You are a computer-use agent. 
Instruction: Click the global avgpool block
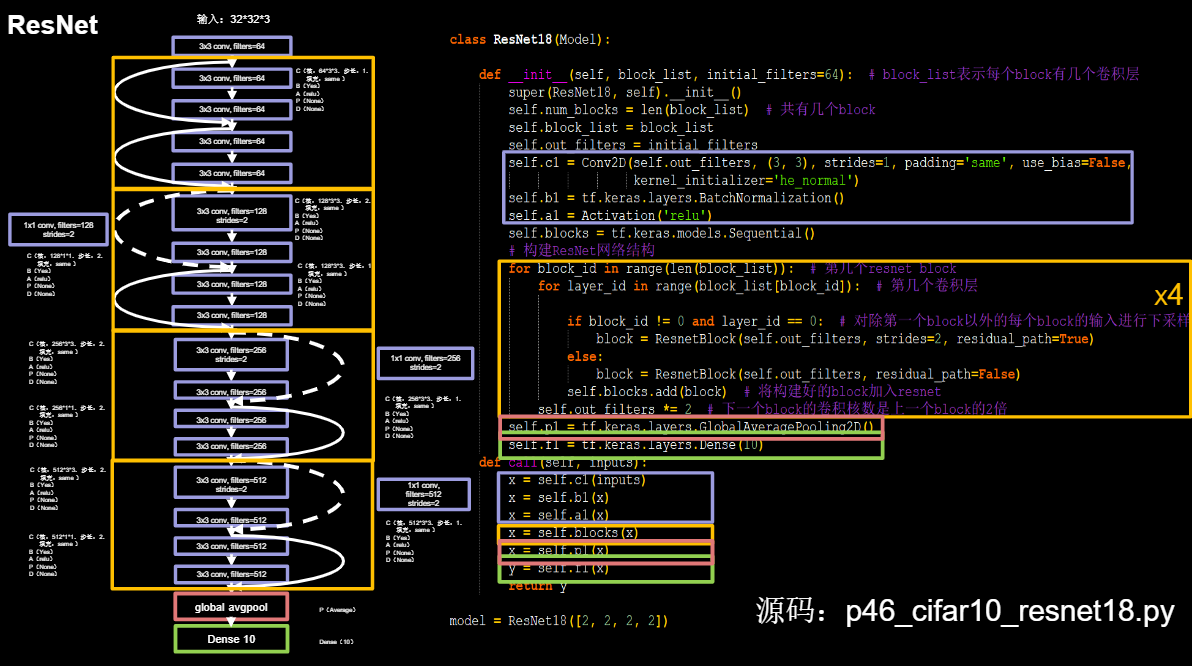230,606
